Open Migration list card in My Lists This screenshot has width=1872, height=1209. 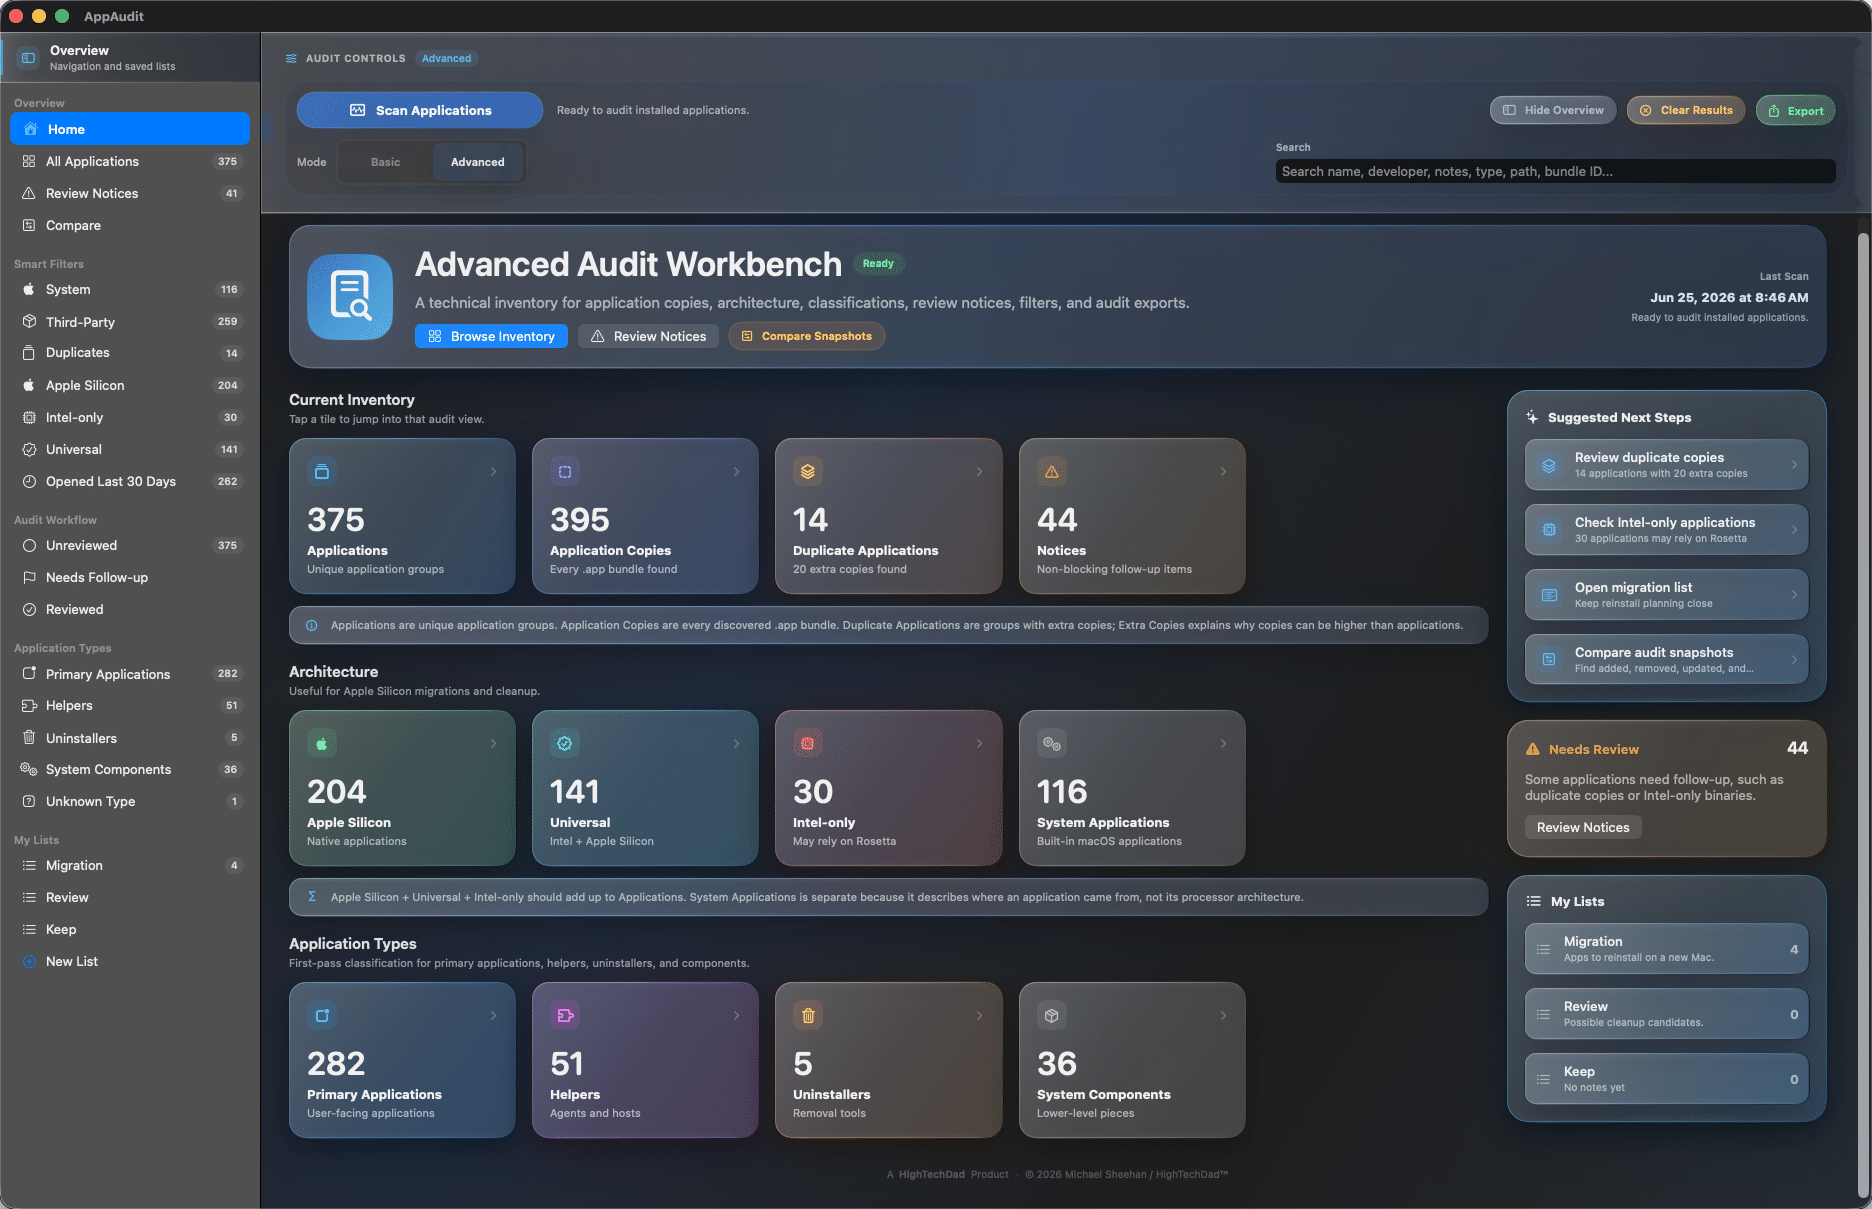1666,949
